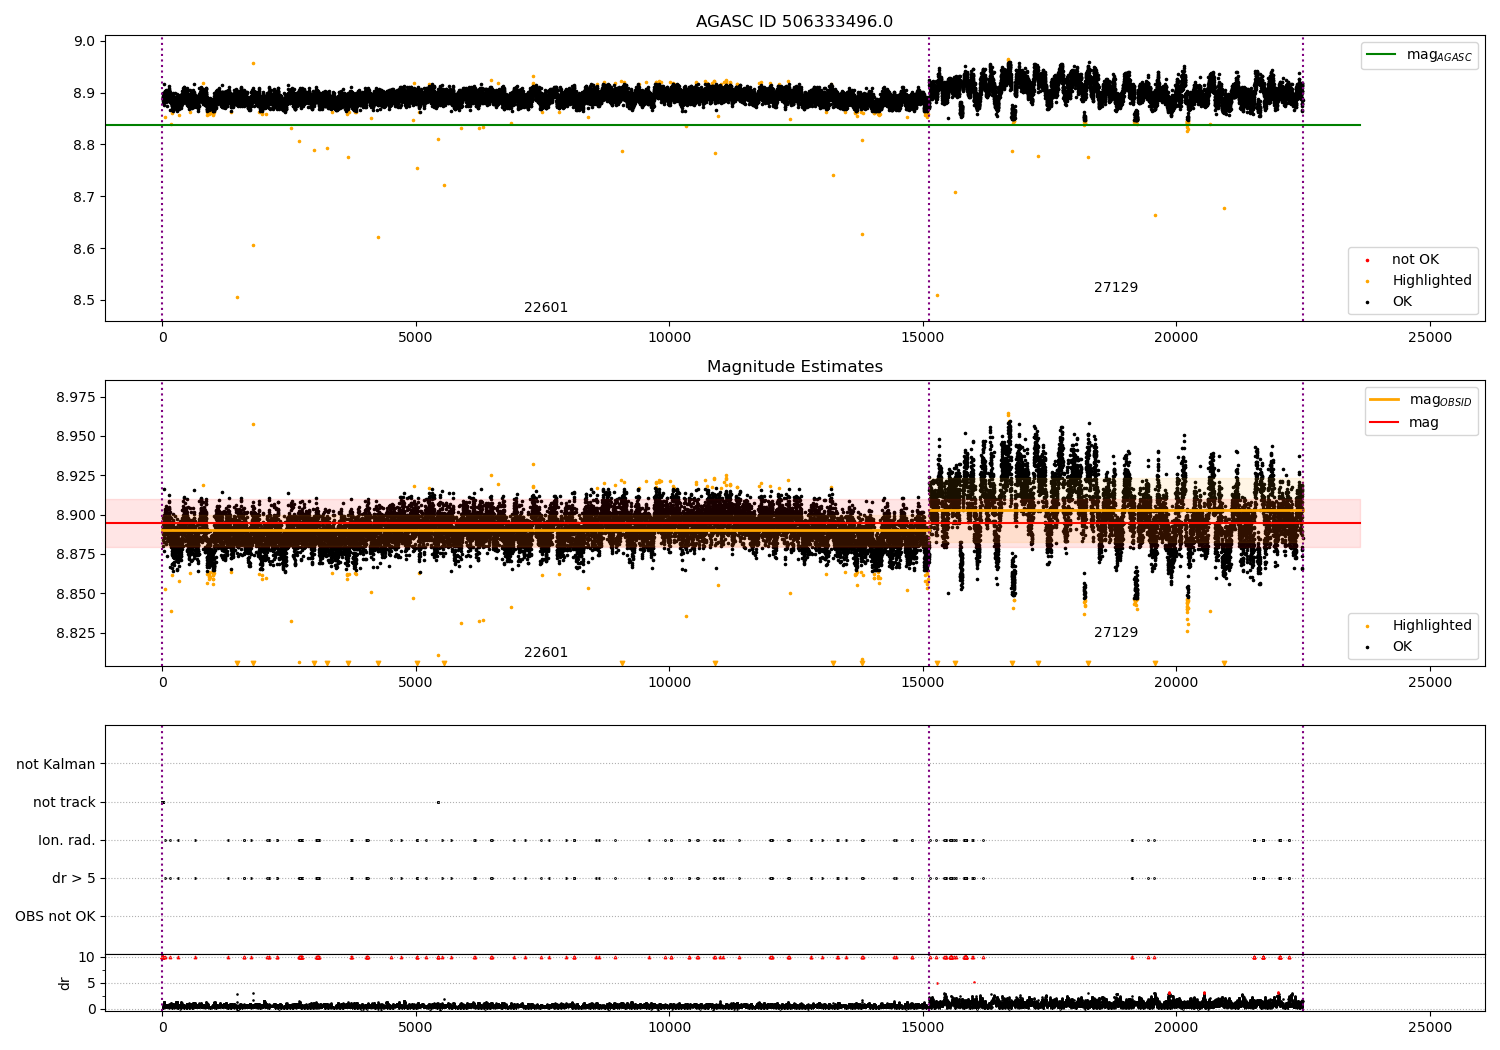Click the 8.7 y-axis tick label
Image resolution: width=1500 pixels, height=1050 pixels.
(84, 197)
